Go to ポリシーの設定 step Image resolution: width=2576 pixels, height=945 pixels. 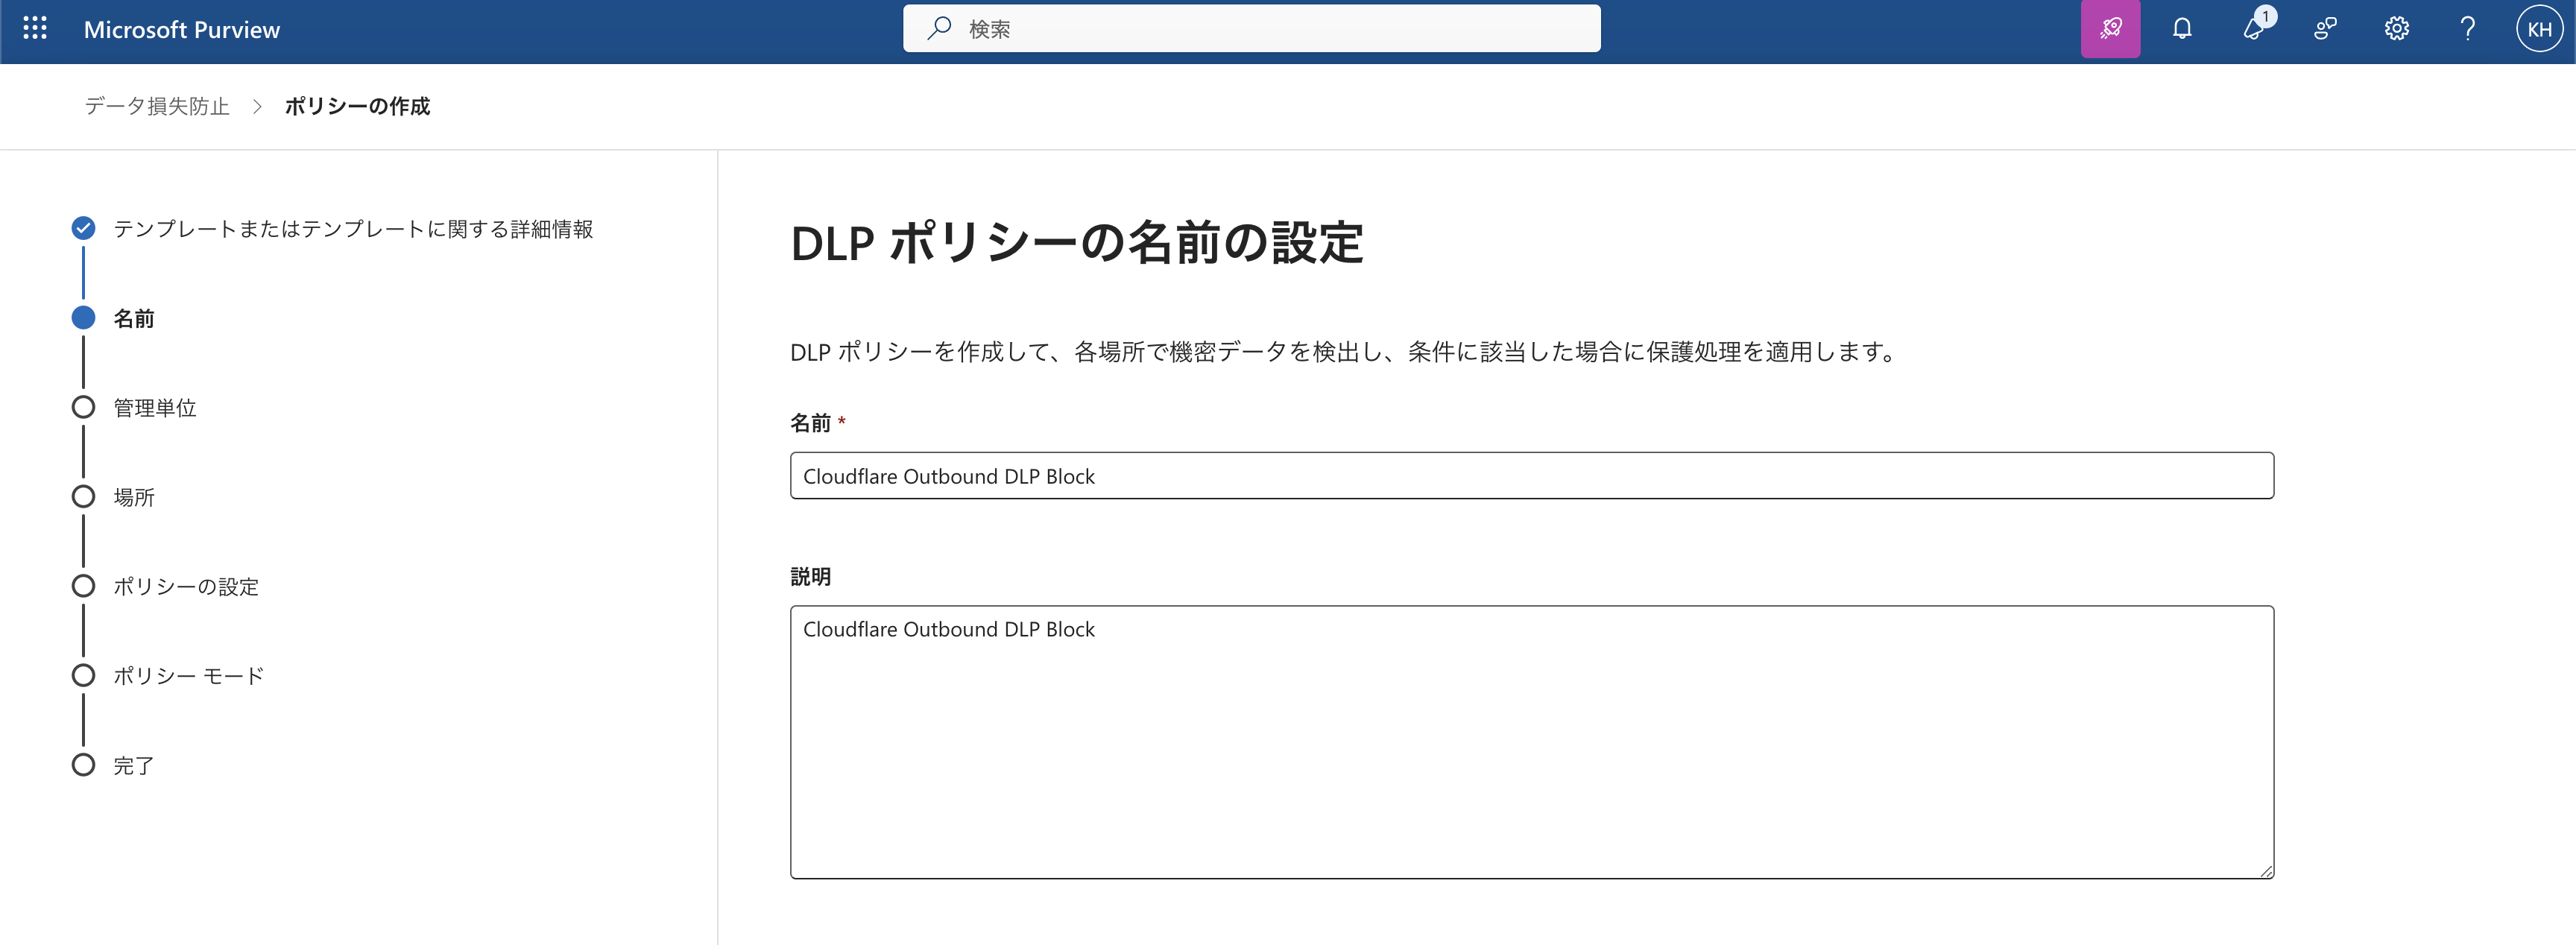[185, 587]
